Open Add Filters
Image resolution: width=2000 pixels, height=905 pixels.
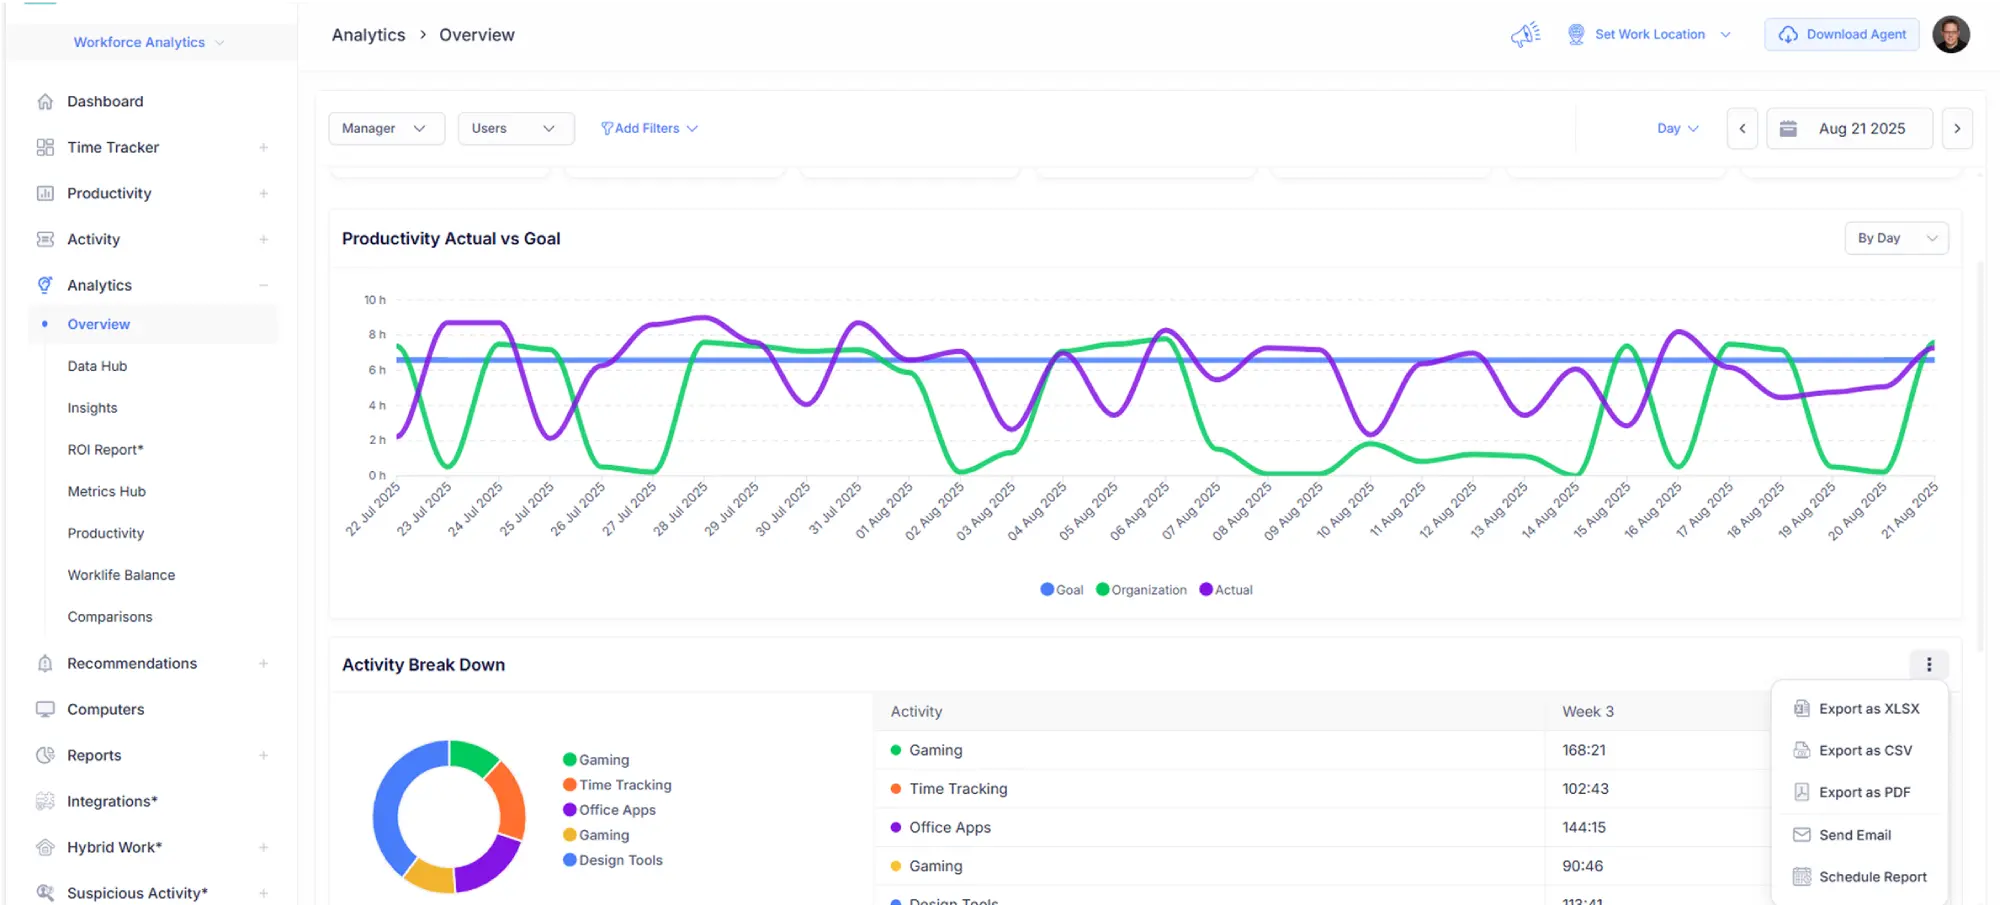click(648, 128)
